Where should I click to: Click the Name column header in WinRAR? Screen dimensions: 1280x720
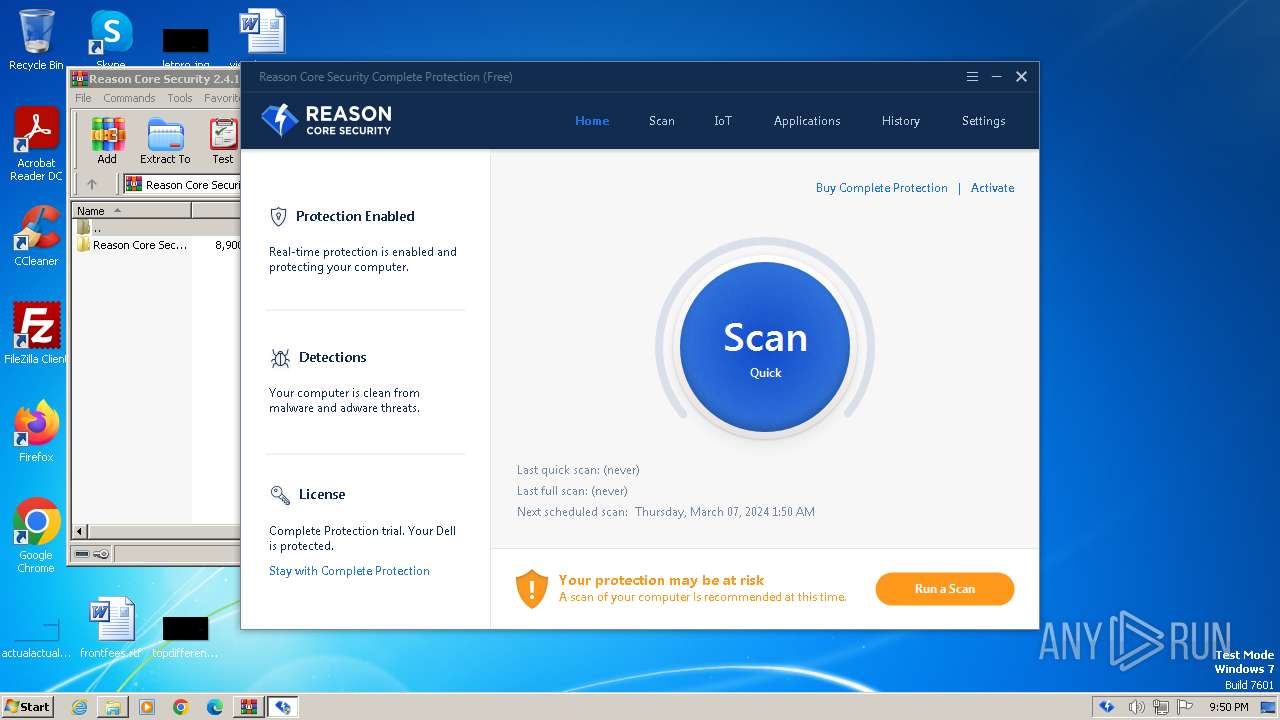coord(131,211)
